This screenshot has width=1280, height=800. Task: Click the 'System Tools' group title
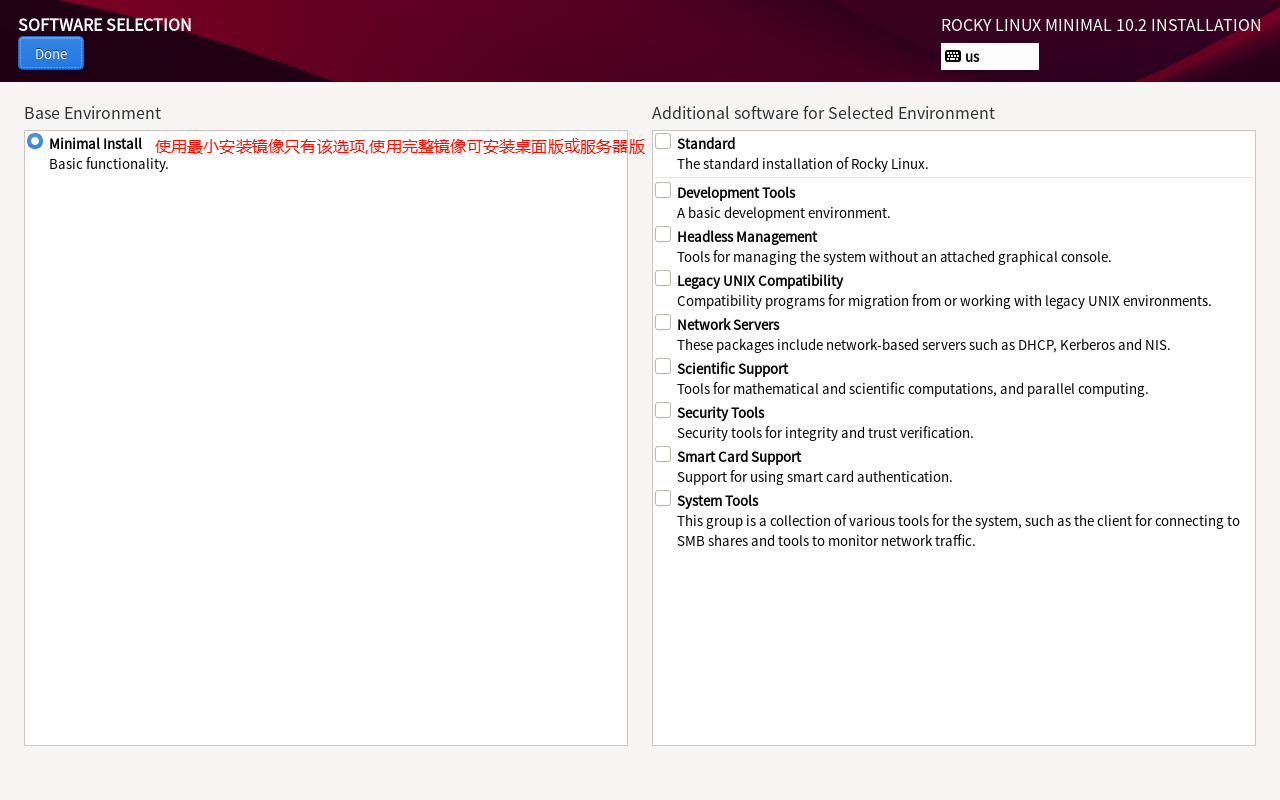[x=718, y=501]
